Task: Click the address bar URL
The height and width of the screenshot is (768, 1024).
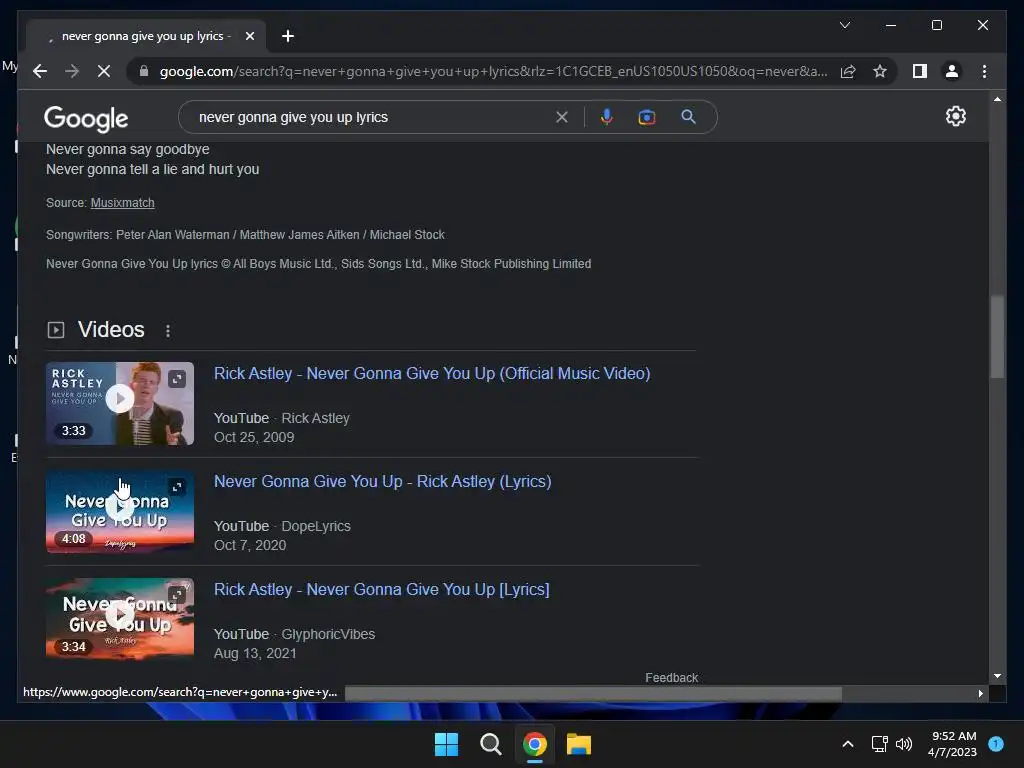Action: 493,71
